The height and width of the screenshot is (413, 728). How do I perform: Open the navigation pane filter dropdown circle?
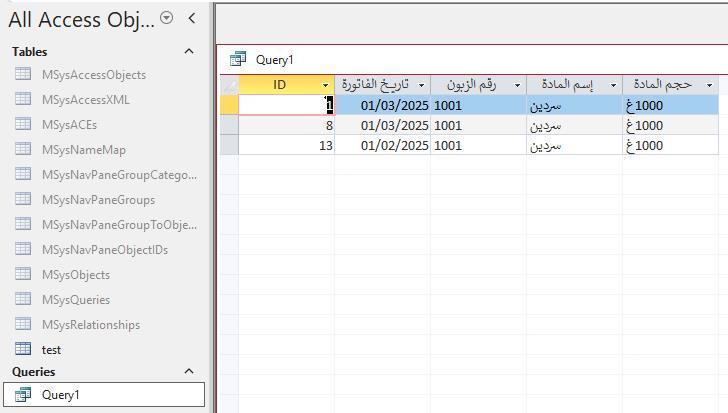tap(166, 18)
